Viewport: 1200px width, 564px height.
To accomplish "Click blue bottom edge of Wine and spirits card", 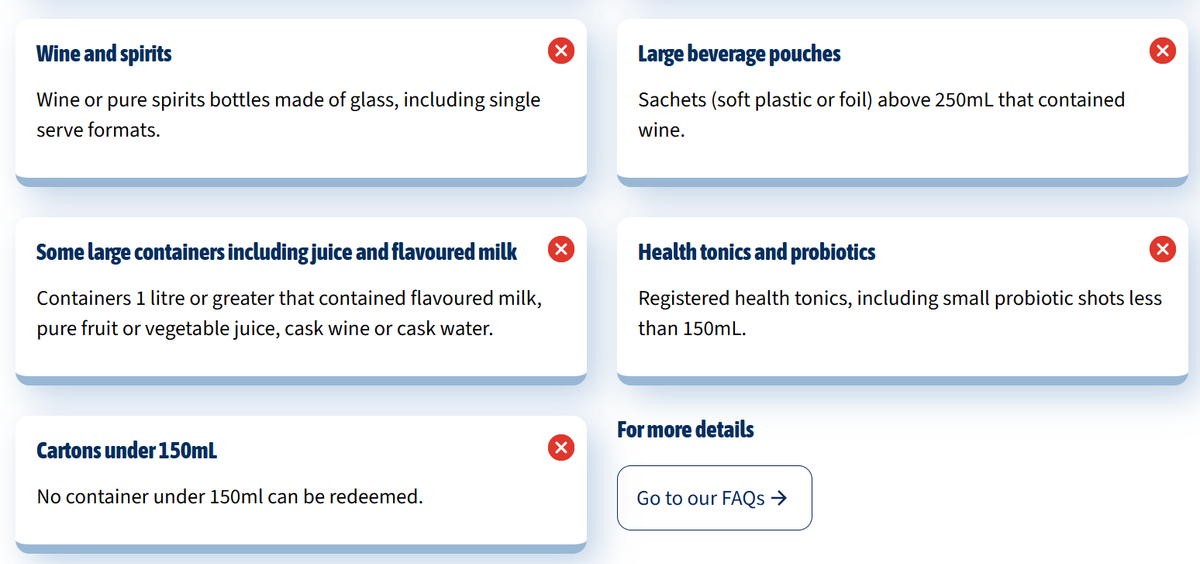I will (x=300, y=181).
